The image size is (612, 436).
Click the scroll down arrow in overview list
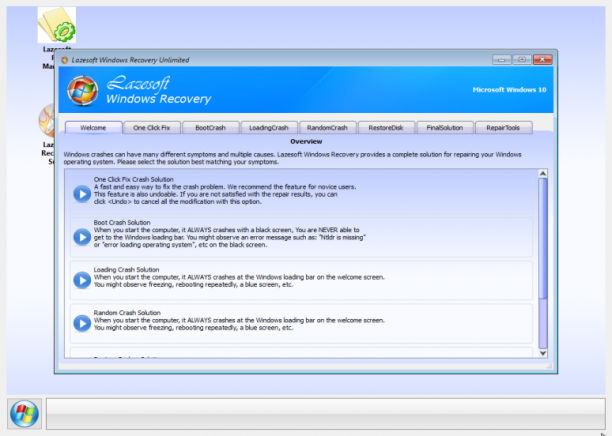[543, 353]
